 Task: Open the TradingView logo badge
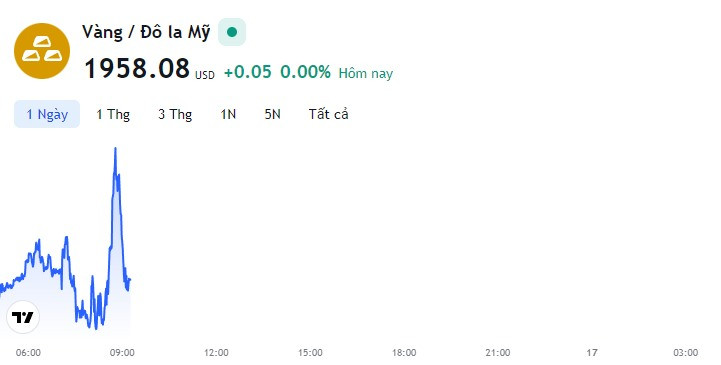click(23, 317)
